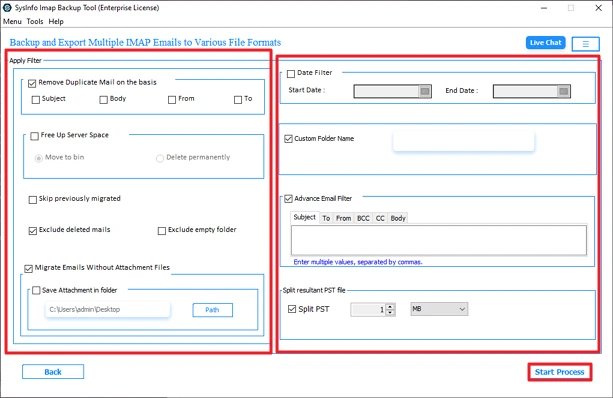This screenshot has height=398, width=613.
Task: Switch to the BCC filter tab
Action: [363, 218]
